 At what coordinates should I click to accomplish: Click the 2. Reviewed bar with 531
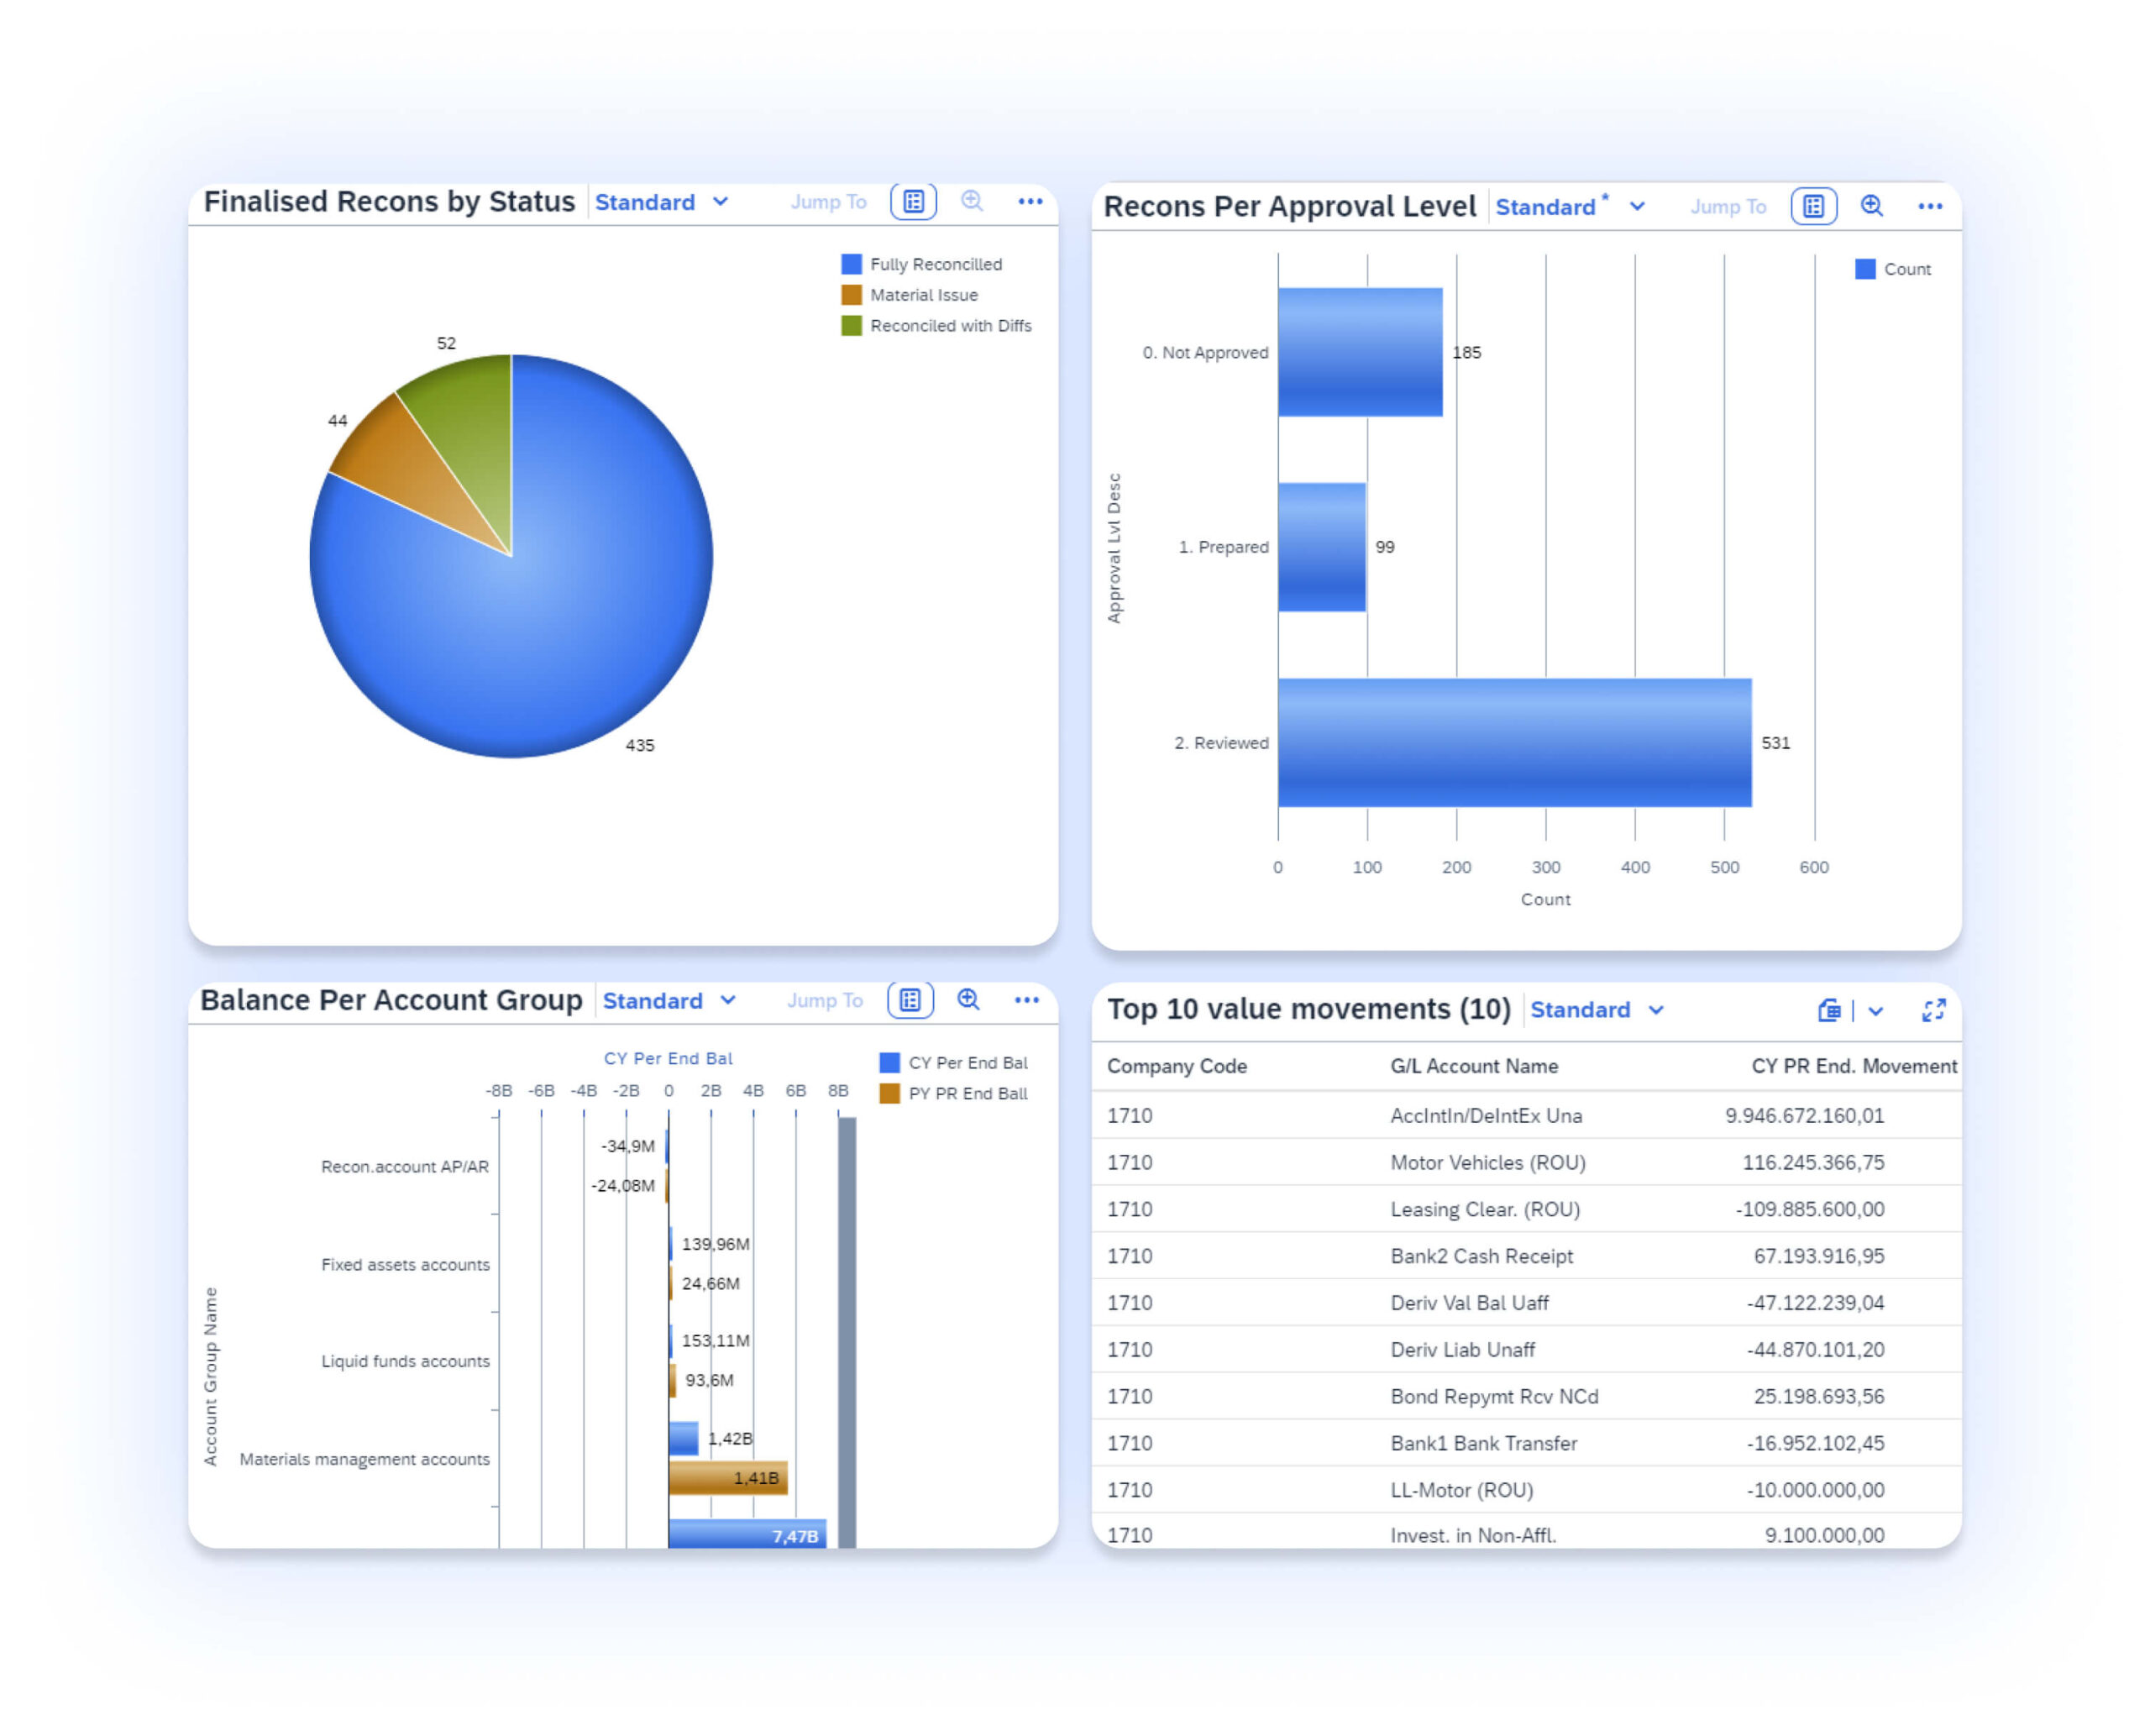point(1514,743)
